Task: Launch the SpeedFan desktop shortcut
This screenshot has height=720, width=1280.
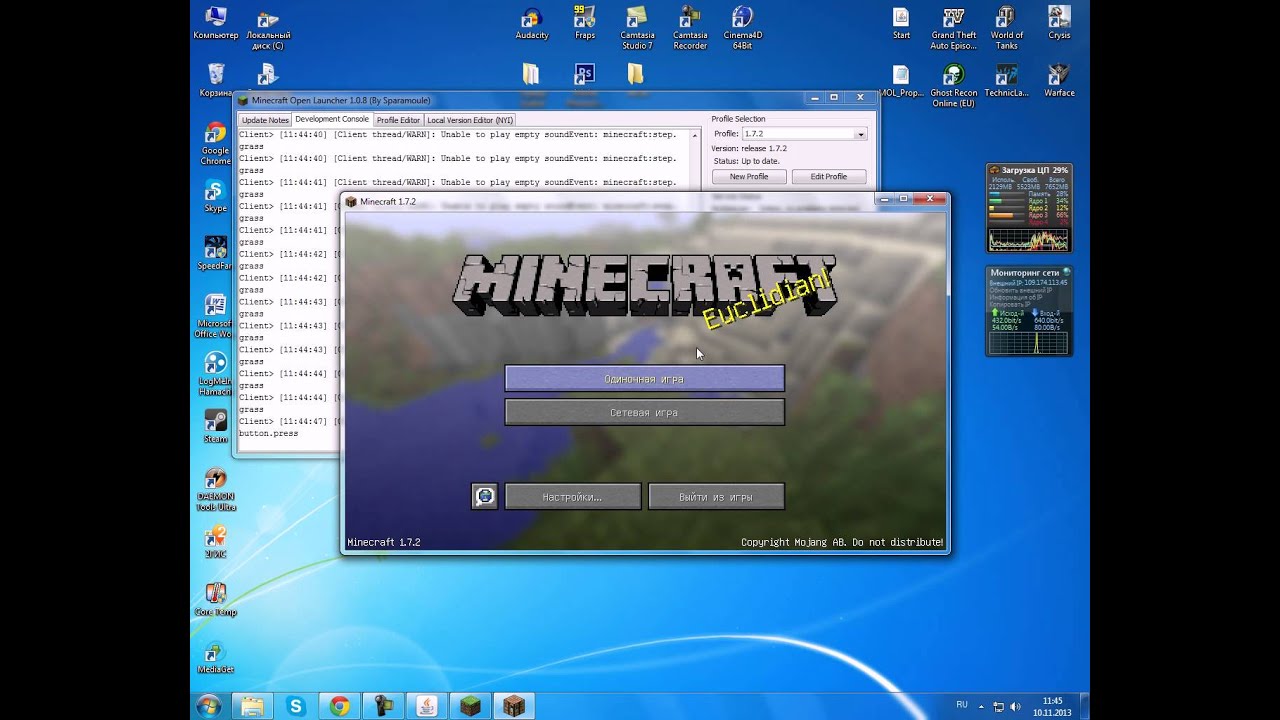Action: pos(215,254)
